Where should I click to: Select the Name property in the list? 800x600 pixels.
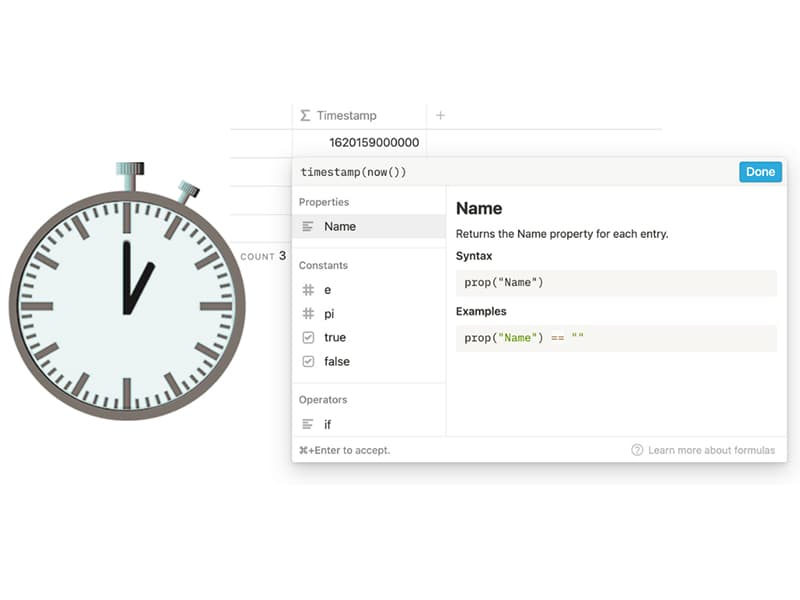click(369, 226)
